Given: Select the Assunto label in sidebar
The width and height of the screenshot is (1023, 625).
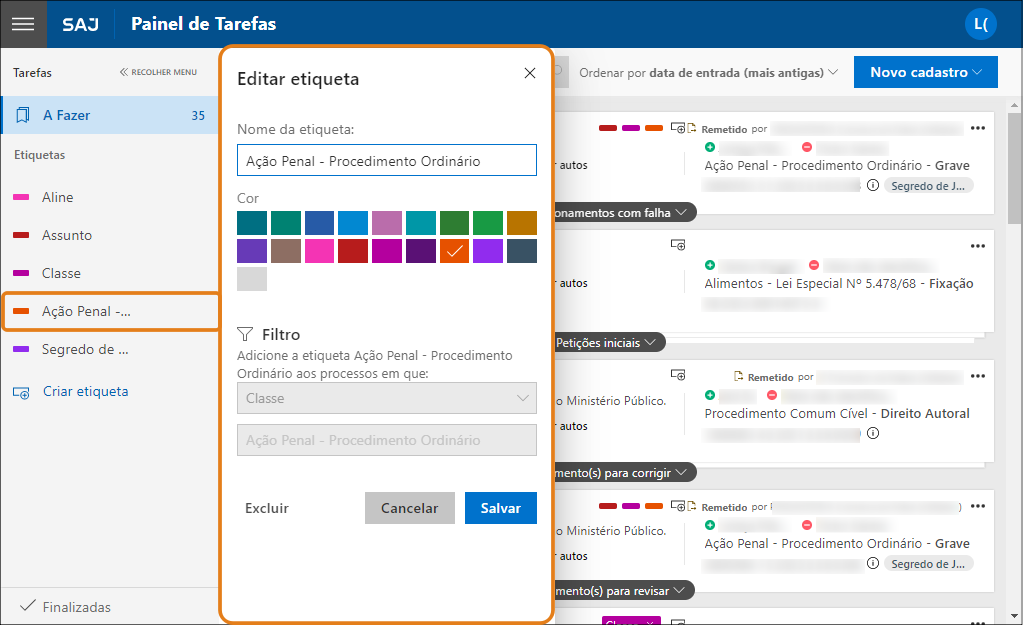Looking at the screenshot, I should (66, 236).
